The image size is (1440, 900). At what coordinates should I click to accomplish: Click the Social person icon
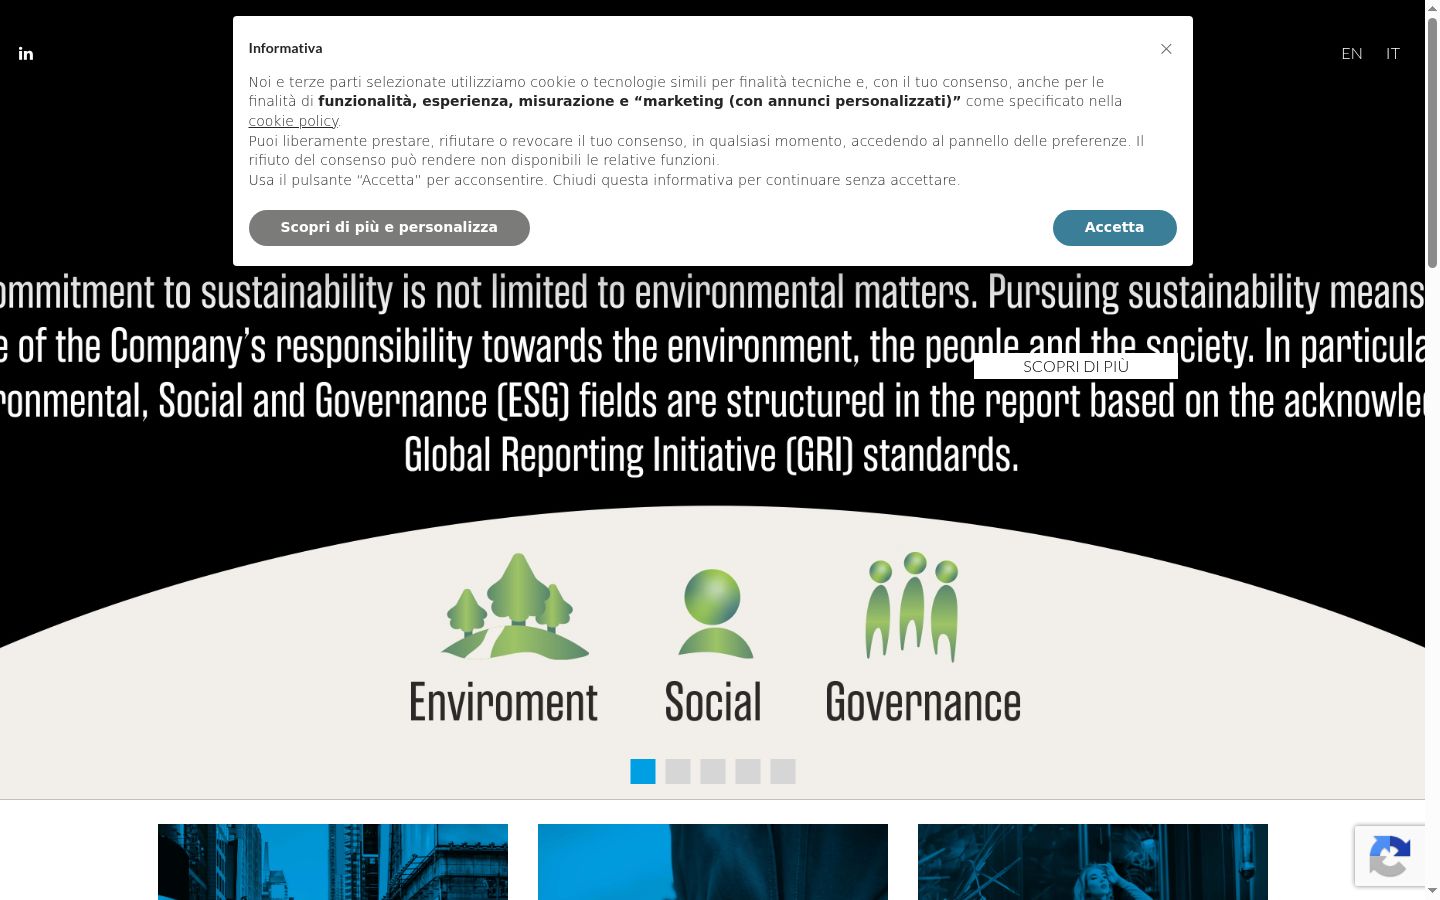pos(714,613)
